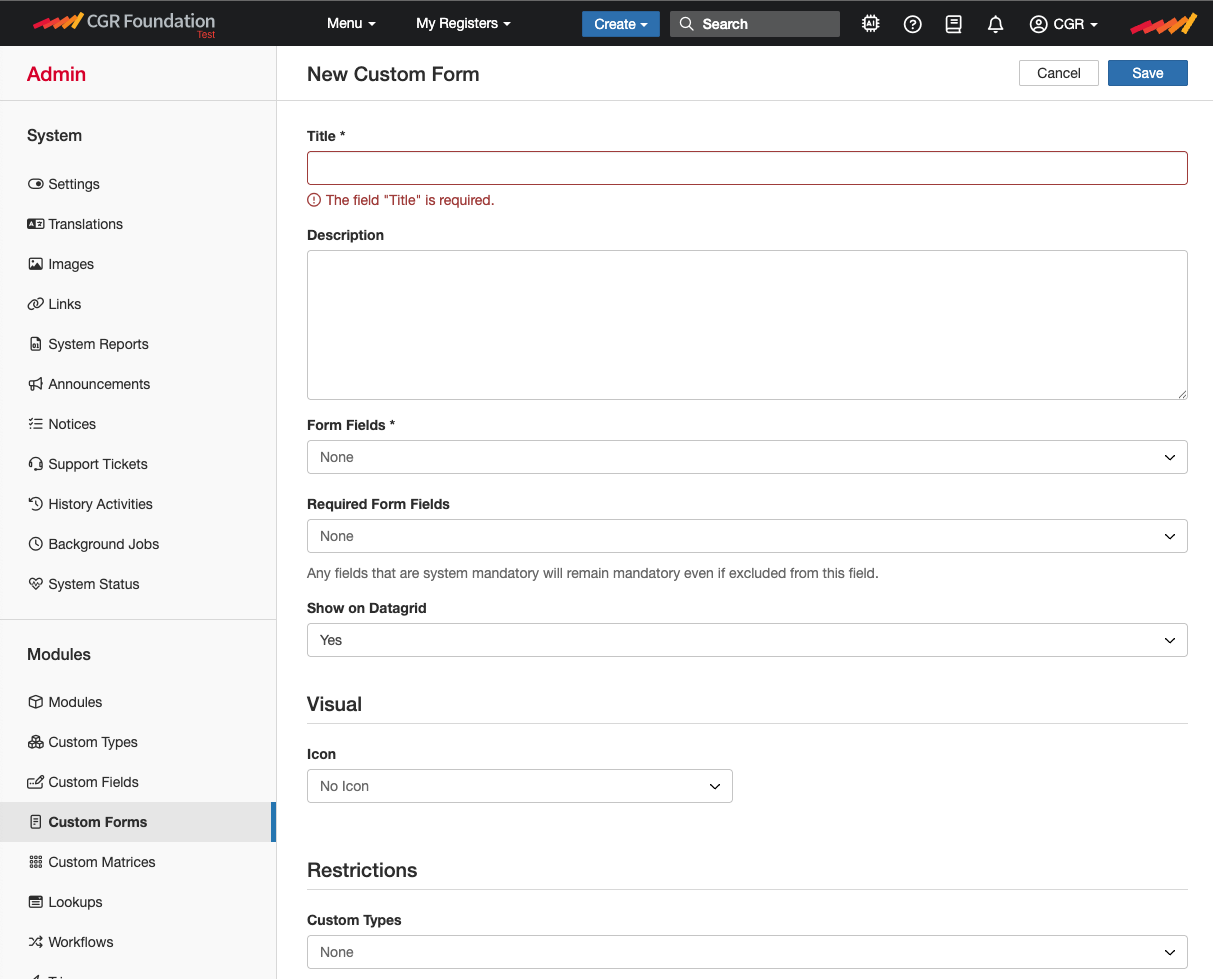This screenshot has height=979, width=1213.
Task: Click into the Description text area
Action: (747, 325)
